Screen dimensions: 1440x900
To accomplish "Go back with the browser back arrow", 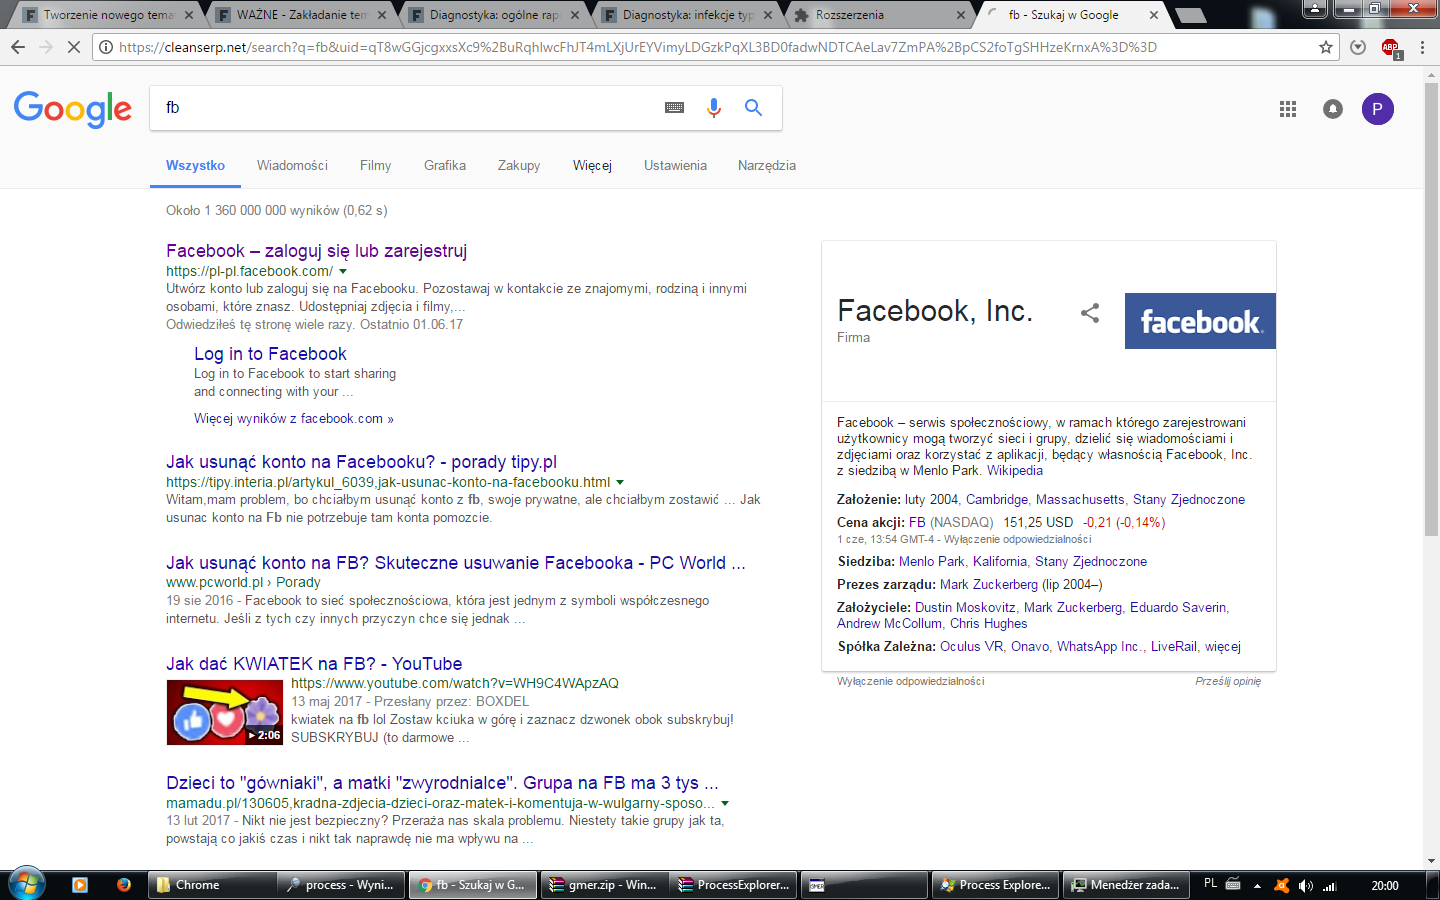I will 17,47.
